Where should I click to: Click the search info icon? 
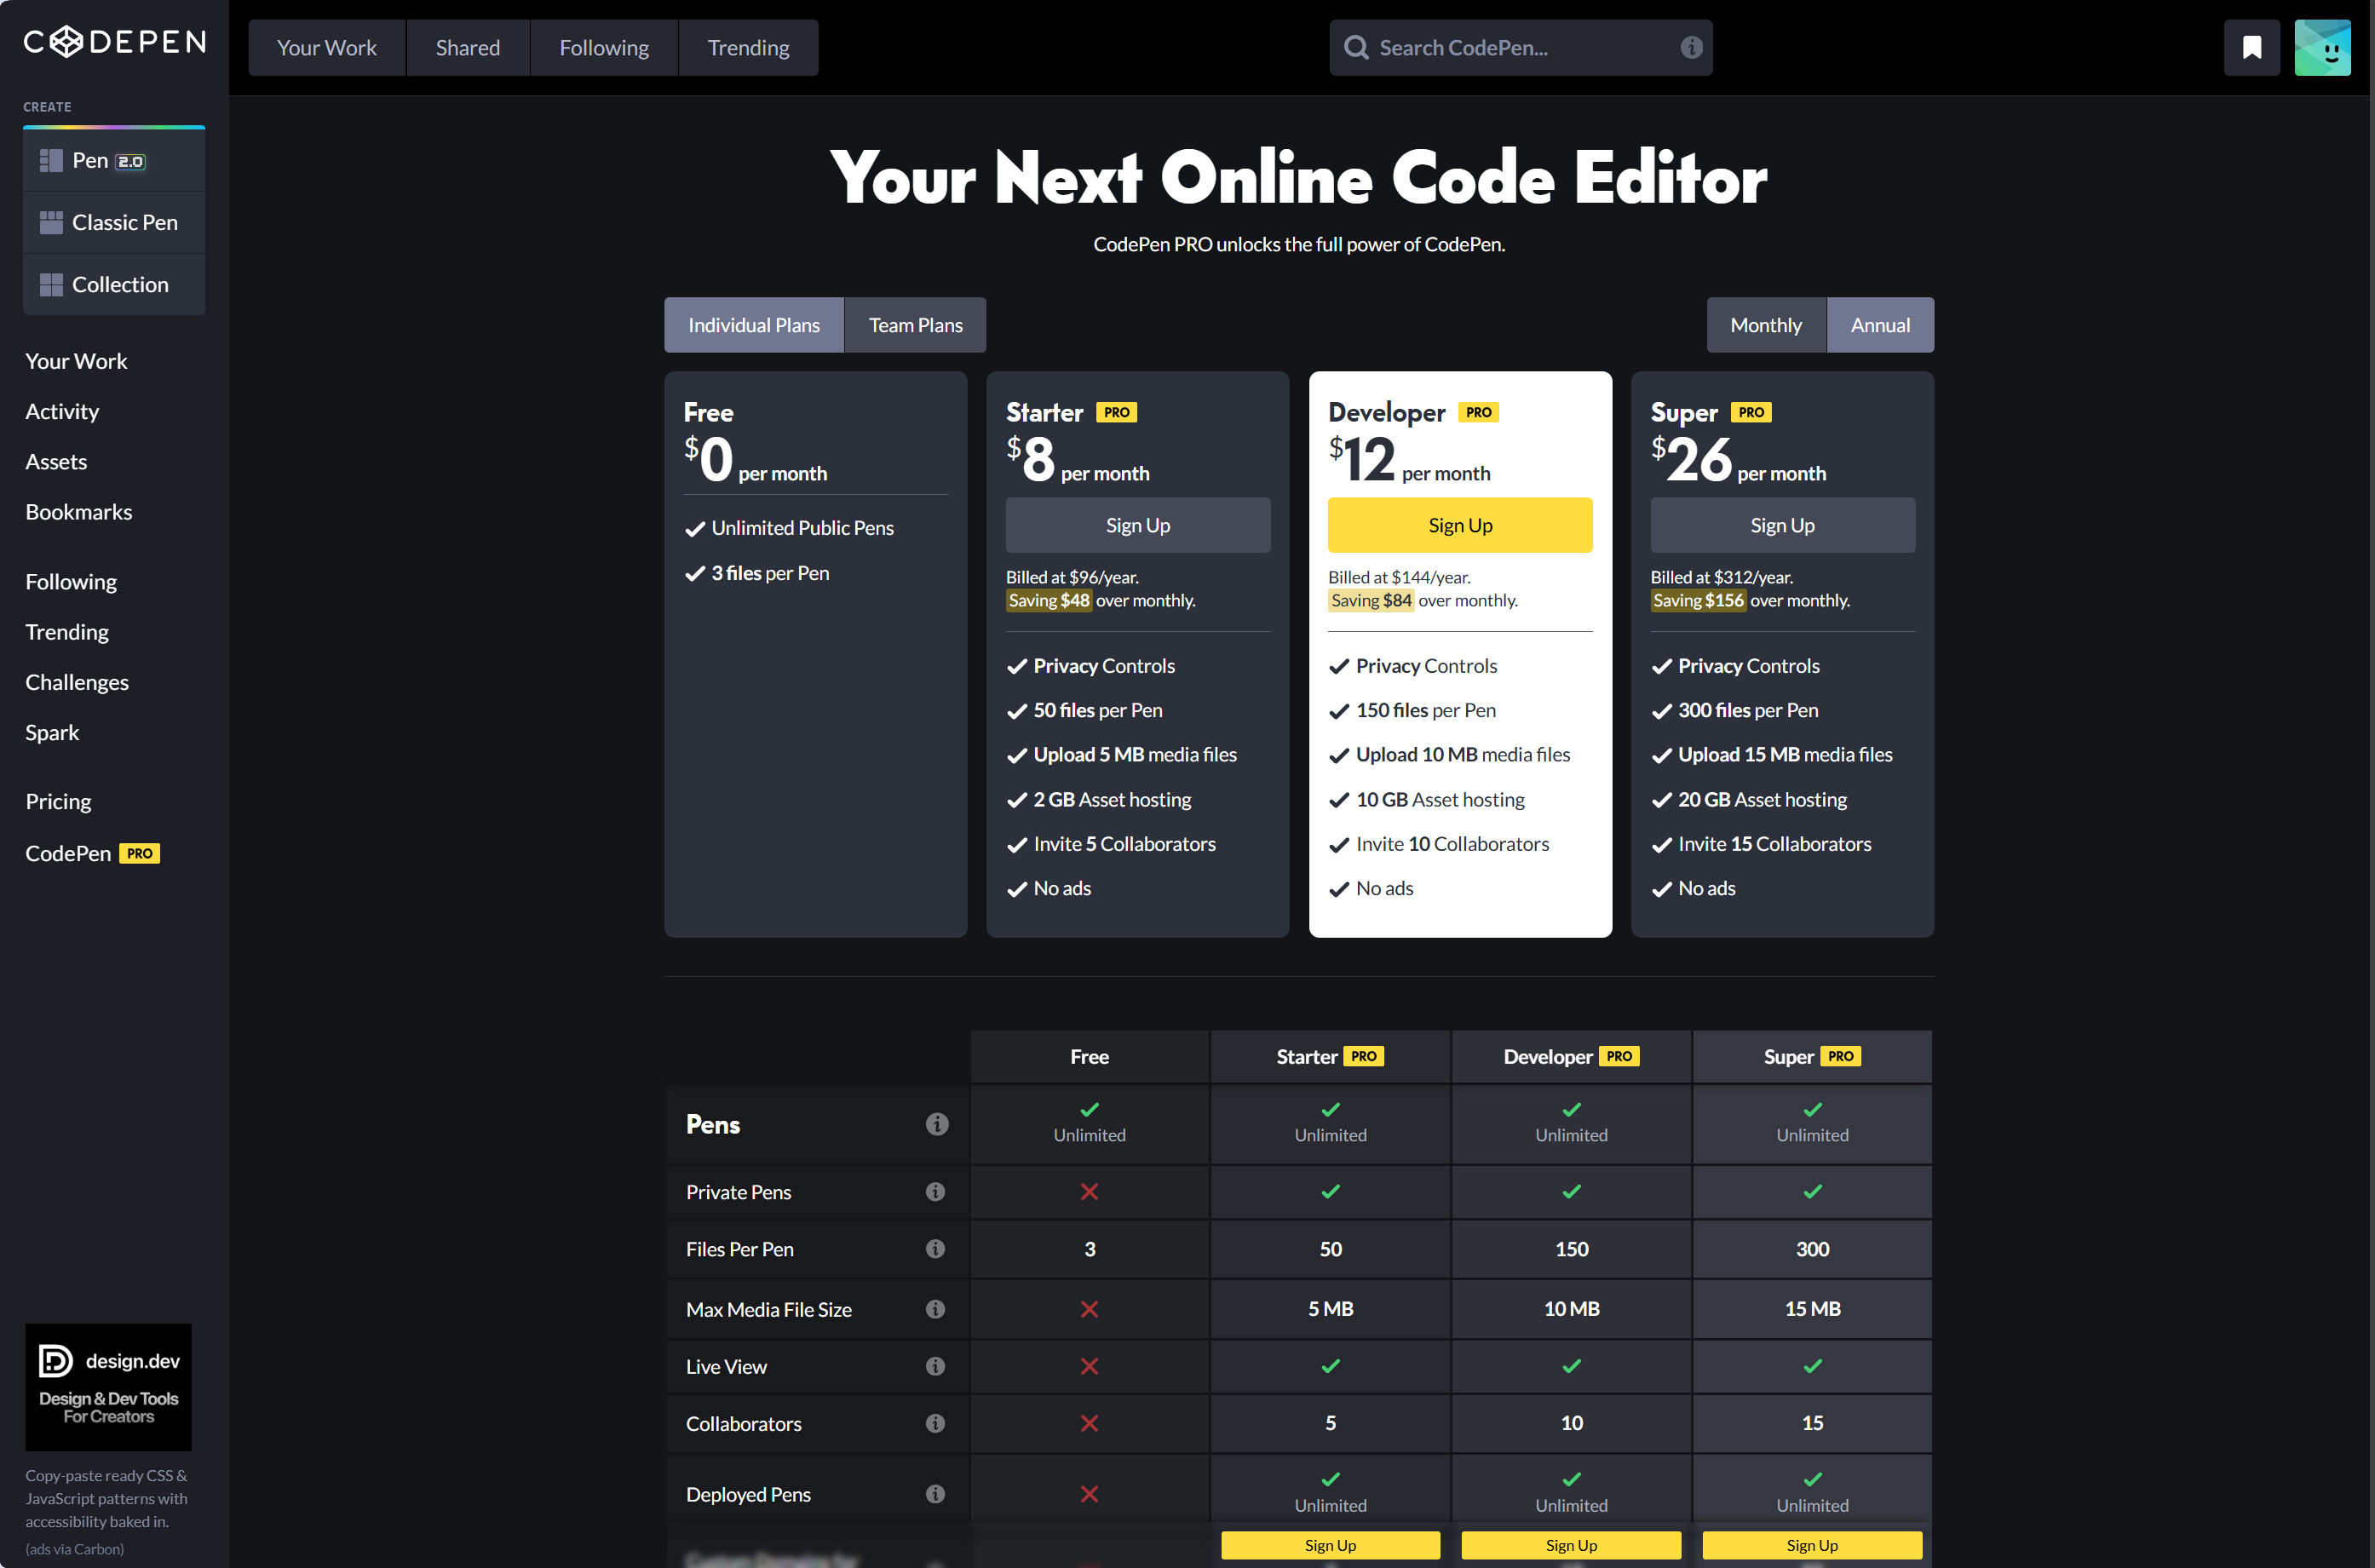tap(1691, 47)
